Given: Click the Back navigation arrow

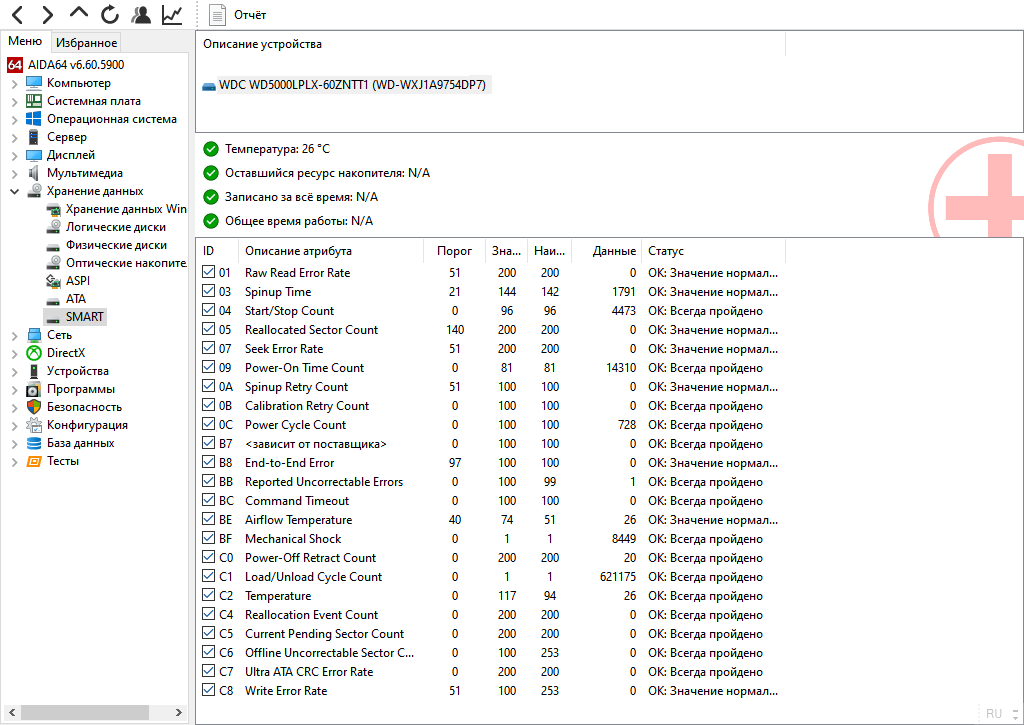Looking at the screenshot, I should 18,14.
